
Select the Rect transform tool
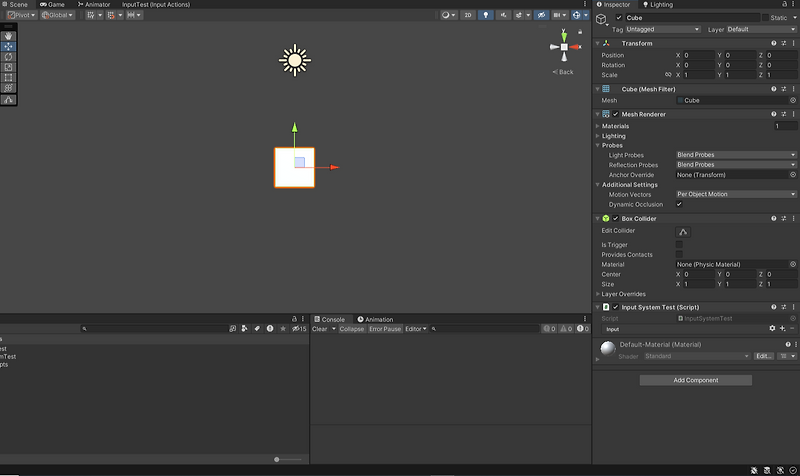(x=9, y=78)
